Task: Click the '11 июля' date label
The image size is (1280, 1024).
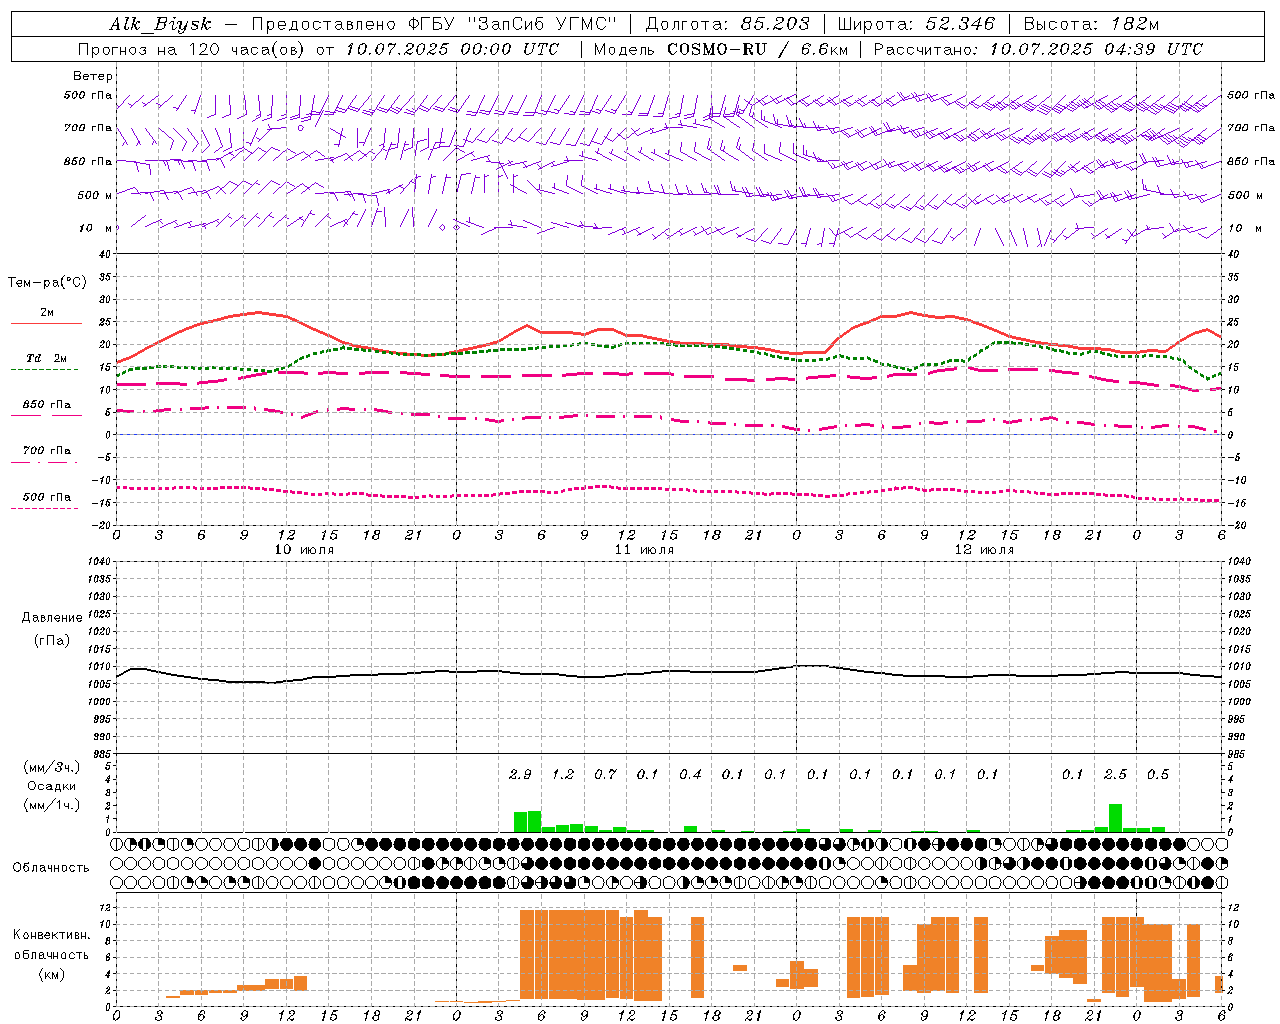Action: click(644, 549)
